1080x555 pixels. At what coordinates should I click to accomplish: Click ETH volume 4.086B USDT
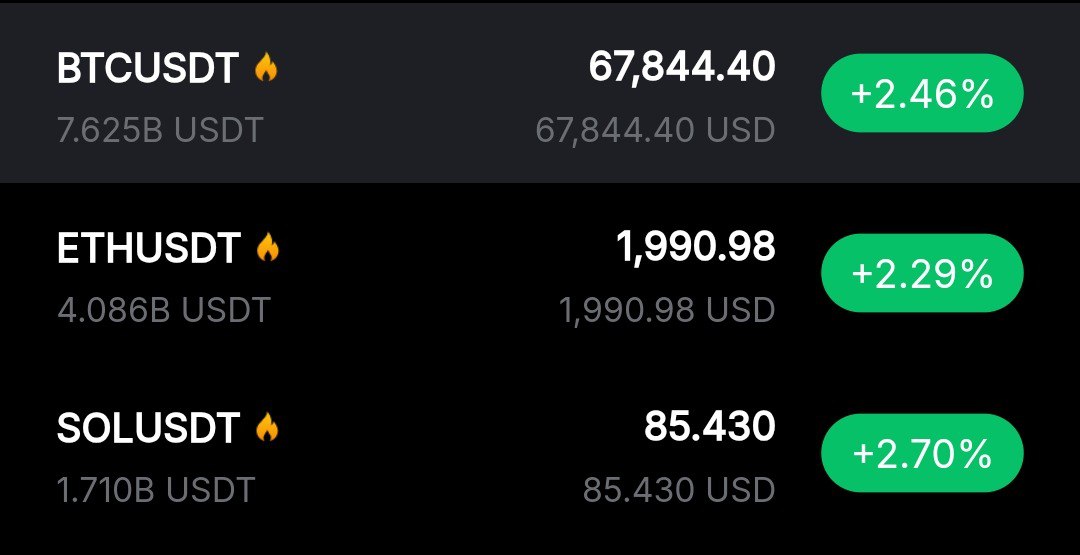(x=164, y=310)
